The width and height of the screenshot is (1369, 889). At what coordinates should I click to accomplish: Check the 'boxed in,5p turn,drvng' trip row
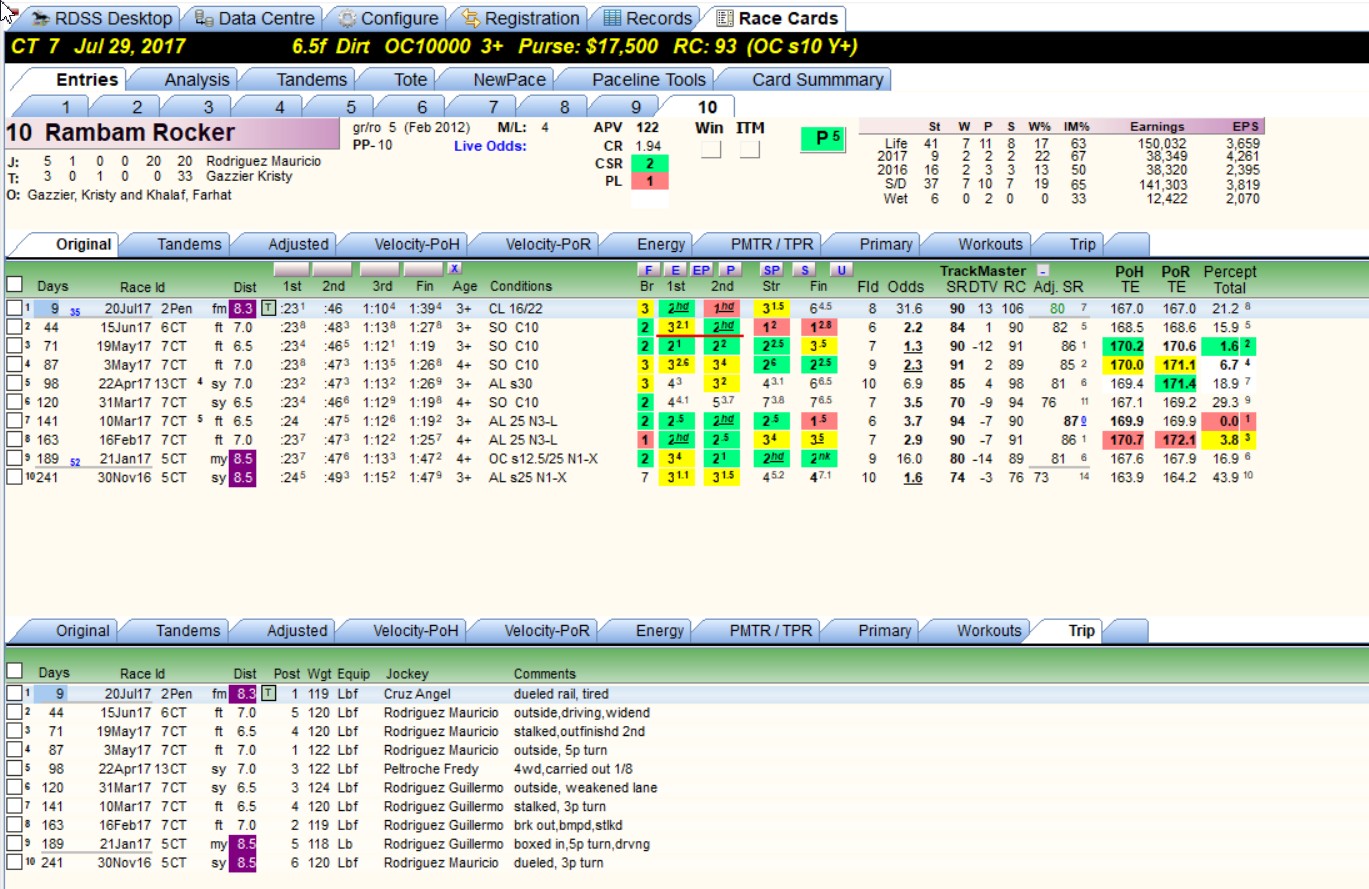(13, 844)
